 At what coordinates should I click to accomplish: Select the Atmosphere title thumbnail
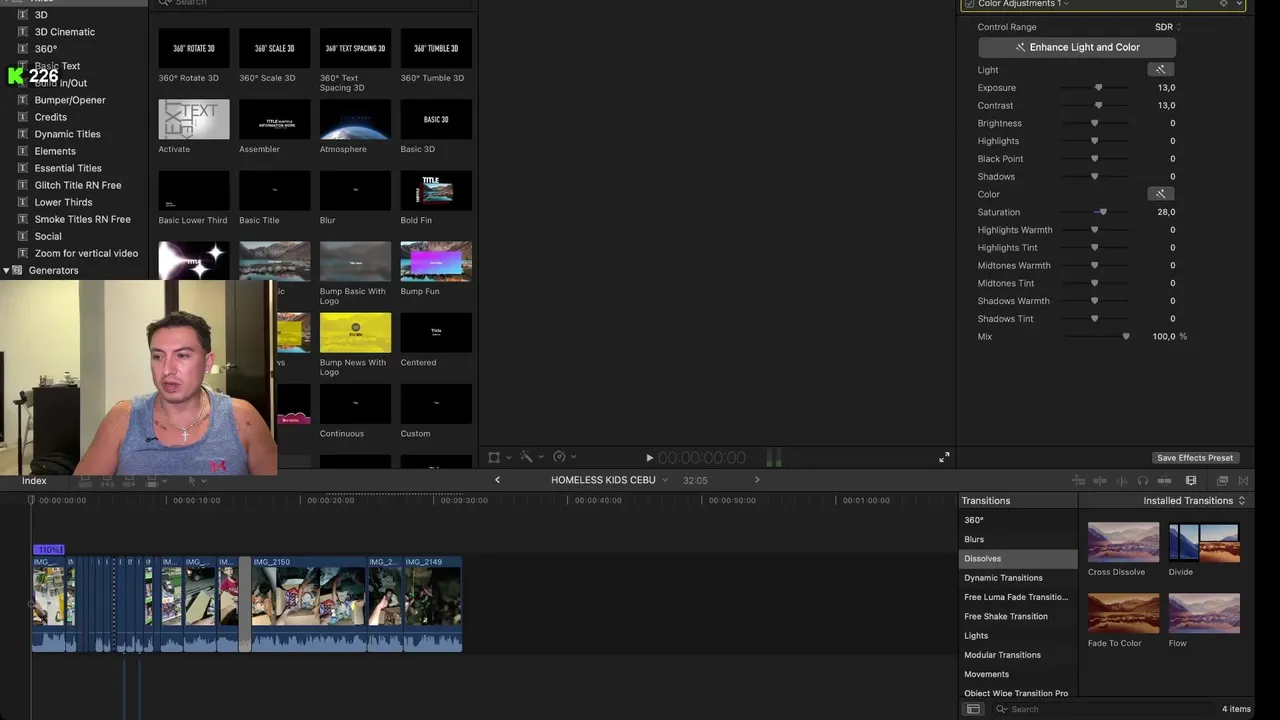click(355, 119)
